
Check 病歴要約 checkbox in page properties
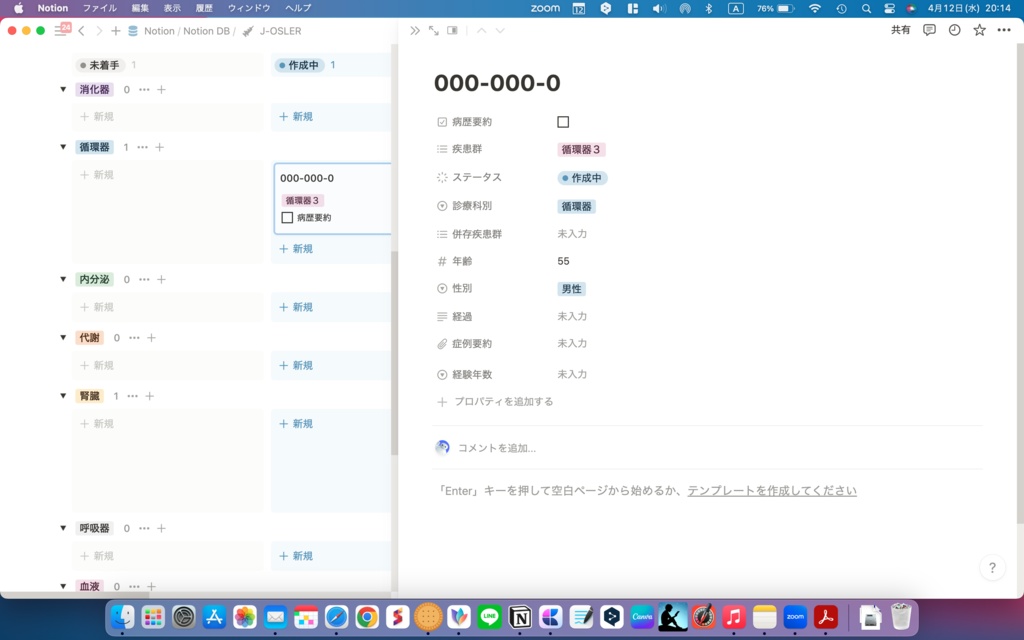pos(563,122)
